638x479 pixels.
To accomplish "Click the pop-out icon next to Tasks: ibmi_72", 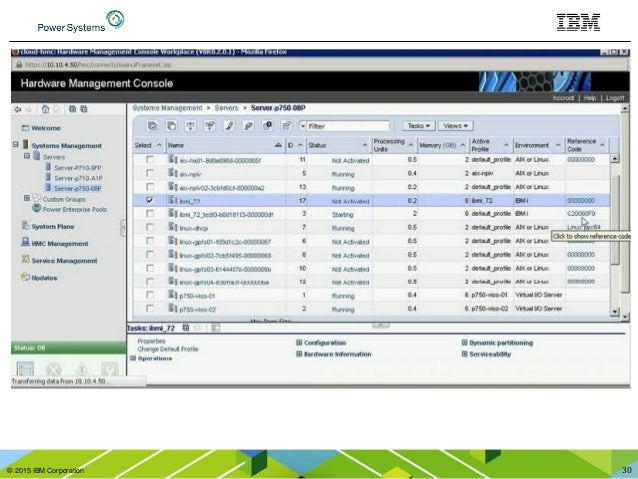I will [186, 328].
